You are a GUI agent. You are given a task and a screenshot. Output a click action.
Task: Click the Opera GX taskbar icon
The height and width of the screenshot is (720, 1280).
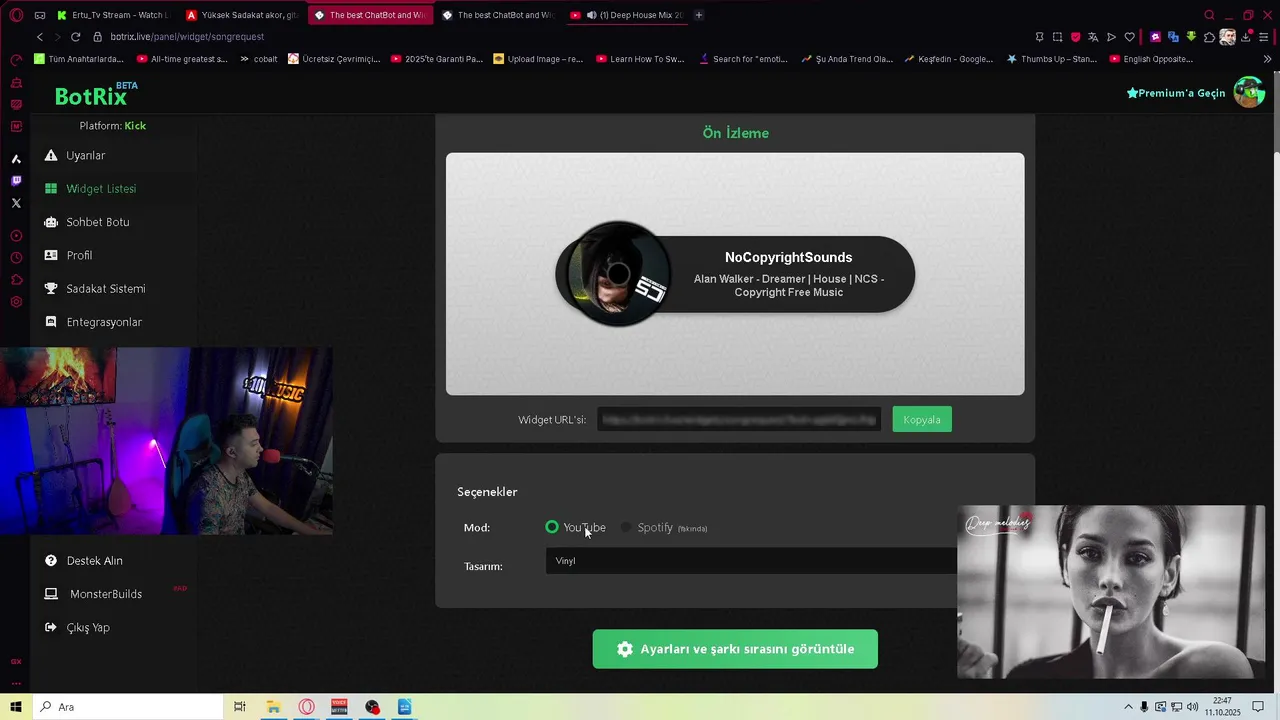[307, 707]
